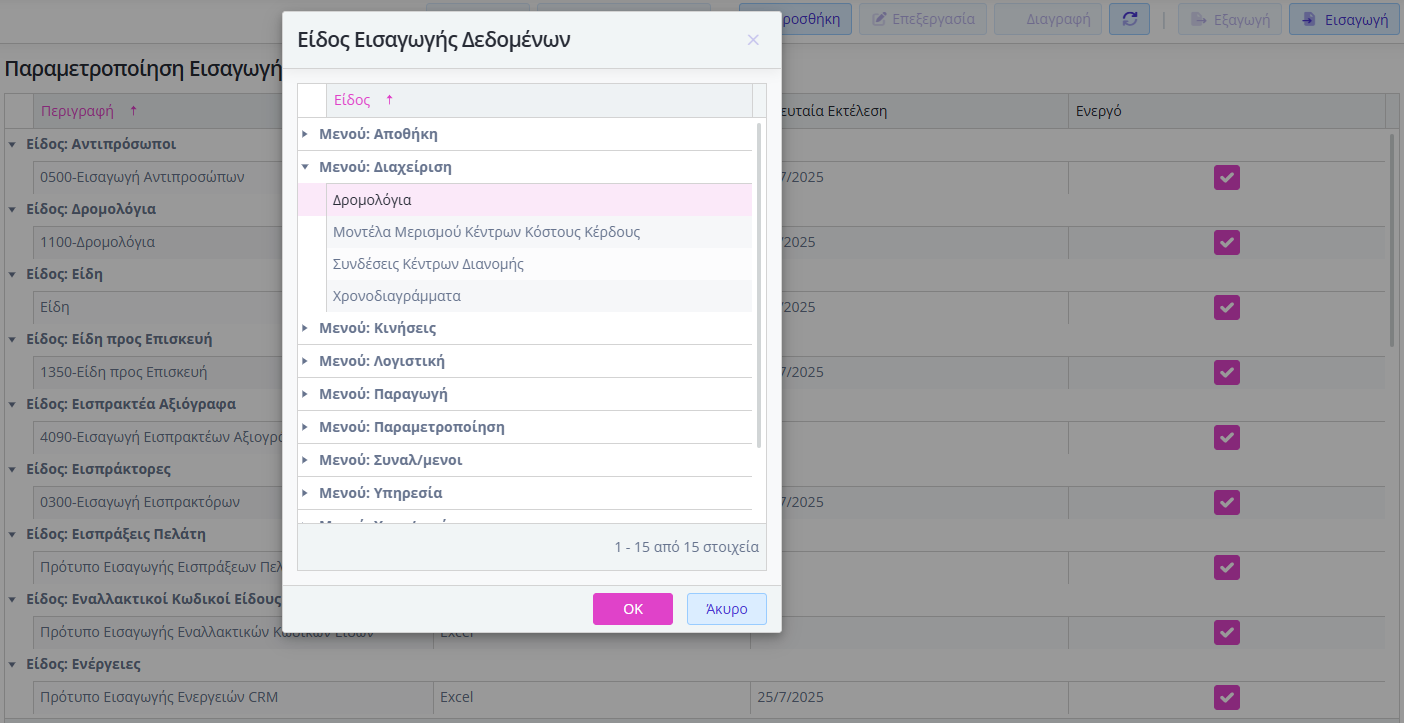This screenshot has width=1404, height=723.
Task: Click the Διαγραφή delete toolbar button
Action: [1049, 19]
